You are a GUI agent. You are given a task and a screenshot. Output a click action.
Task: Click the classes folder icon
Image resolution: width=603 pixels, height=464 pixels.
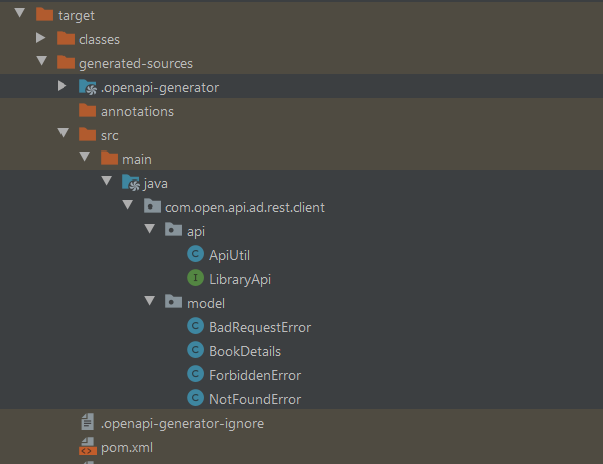click(x=66, y=38)
